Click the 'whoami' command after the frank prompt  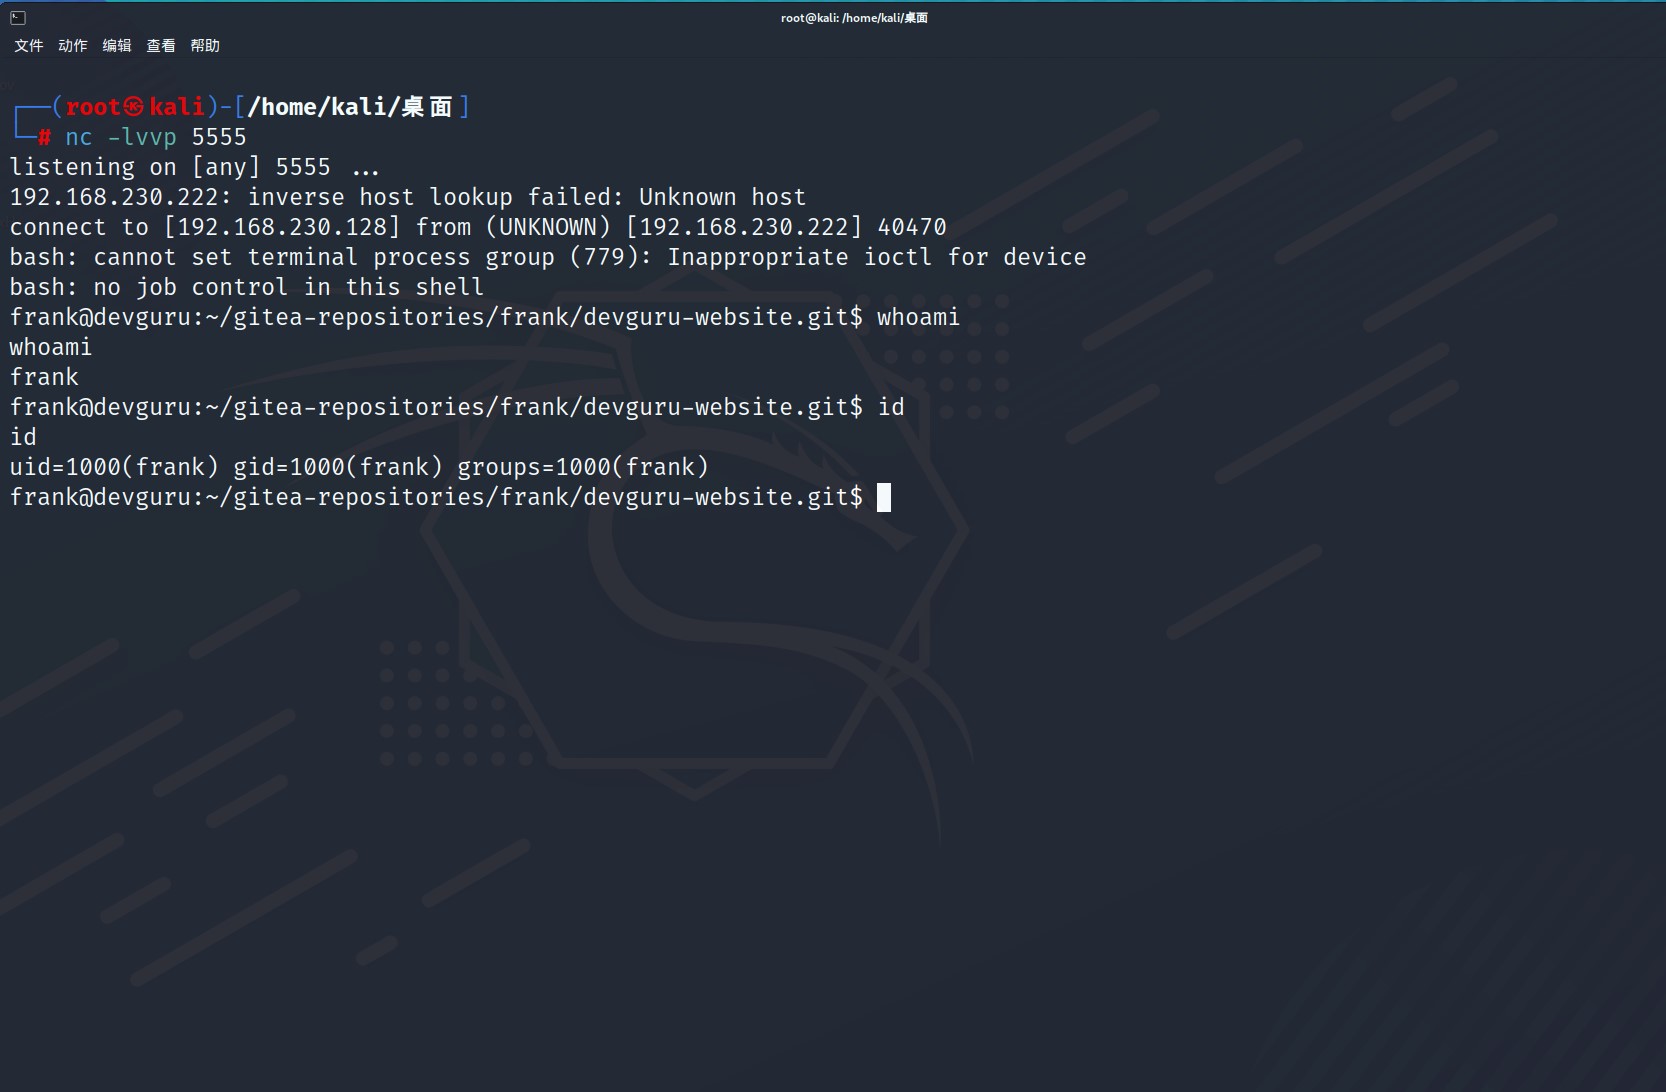point(918,317)
